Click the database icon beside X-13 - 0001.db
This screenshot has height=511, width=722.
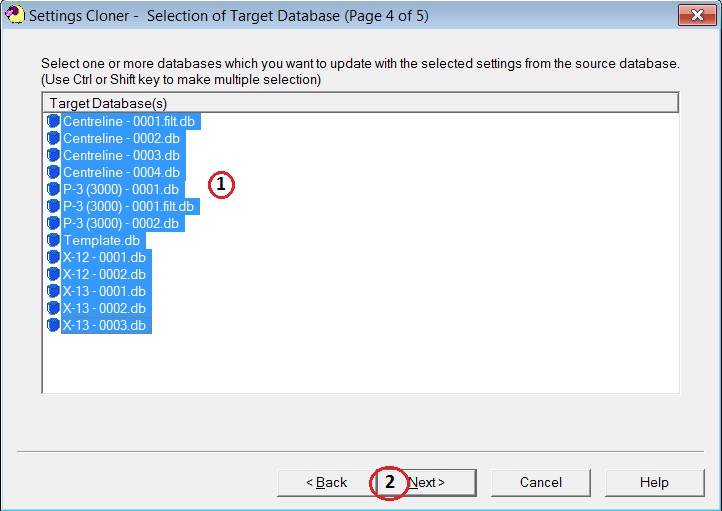pyautogui.click(x=53, y=291)
